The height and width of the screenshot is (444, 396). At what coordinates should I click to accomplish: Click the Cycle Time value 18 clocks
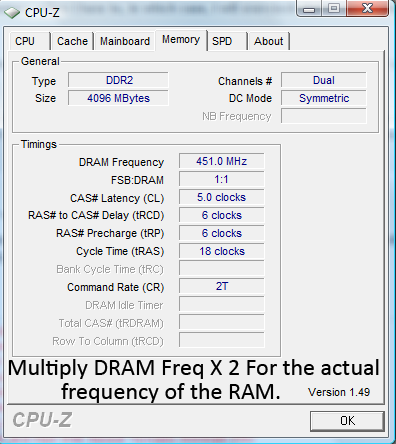(x=222, y=251)
